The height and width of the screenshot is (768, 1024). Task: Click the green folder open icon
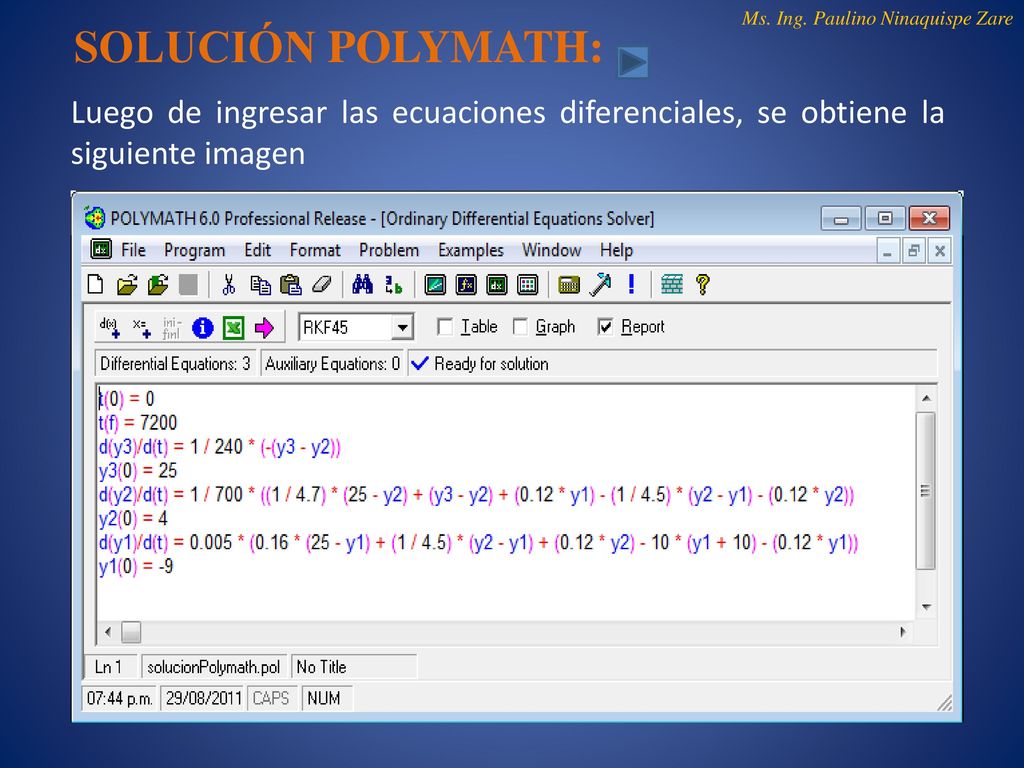157,285
